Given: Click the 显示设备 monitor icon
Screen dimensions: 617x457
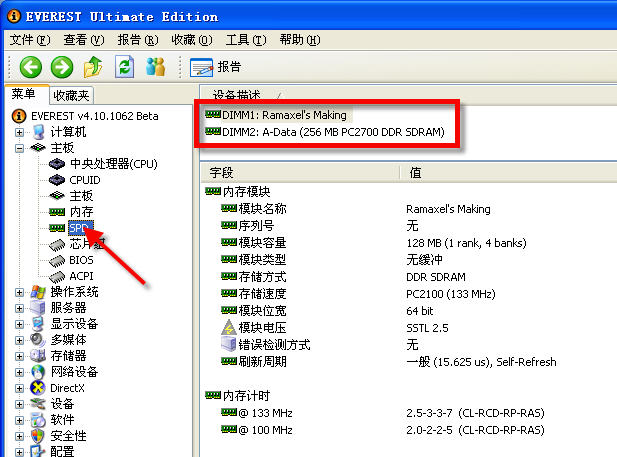Looking at the screenshot, I should (38, 324).
